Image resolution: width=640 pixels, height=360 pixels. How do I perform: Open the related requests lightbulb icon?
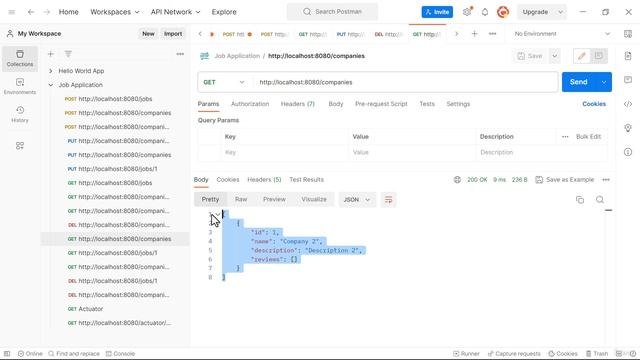(x=628, y=128)
